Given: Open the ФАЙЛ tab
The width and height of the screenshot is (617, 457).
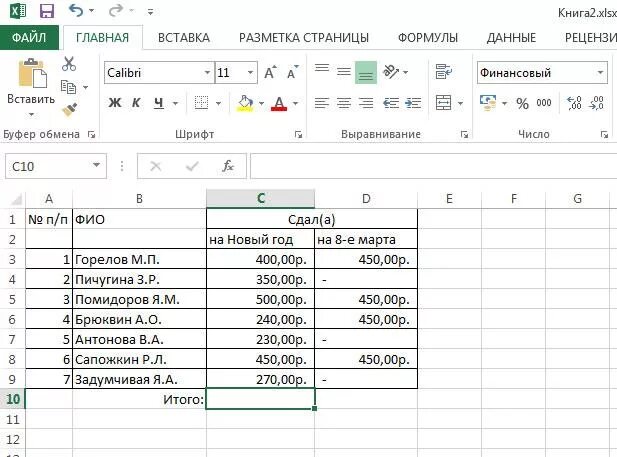Looking at the screenshot, I should tap(29, 38).
